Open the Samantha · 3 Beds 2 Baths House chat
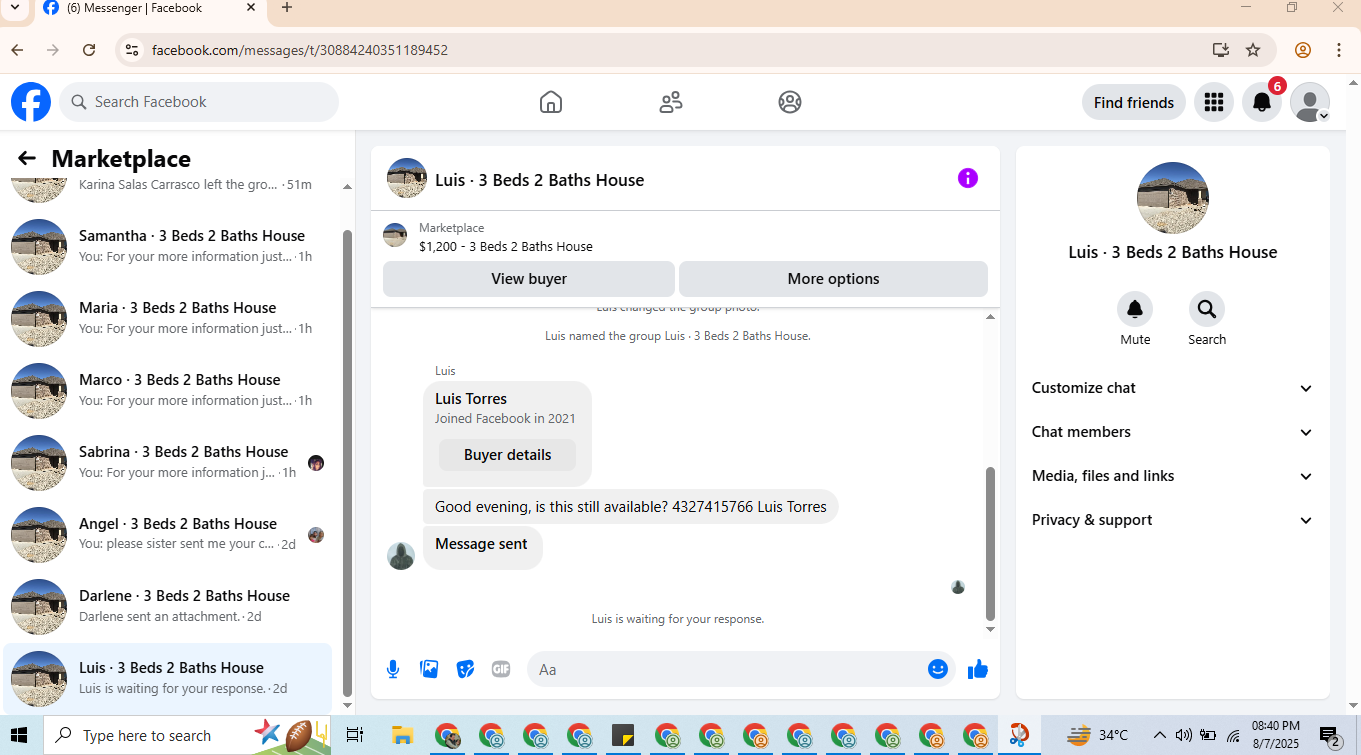This screenshot has width=1361, height=755. point(168,247)
